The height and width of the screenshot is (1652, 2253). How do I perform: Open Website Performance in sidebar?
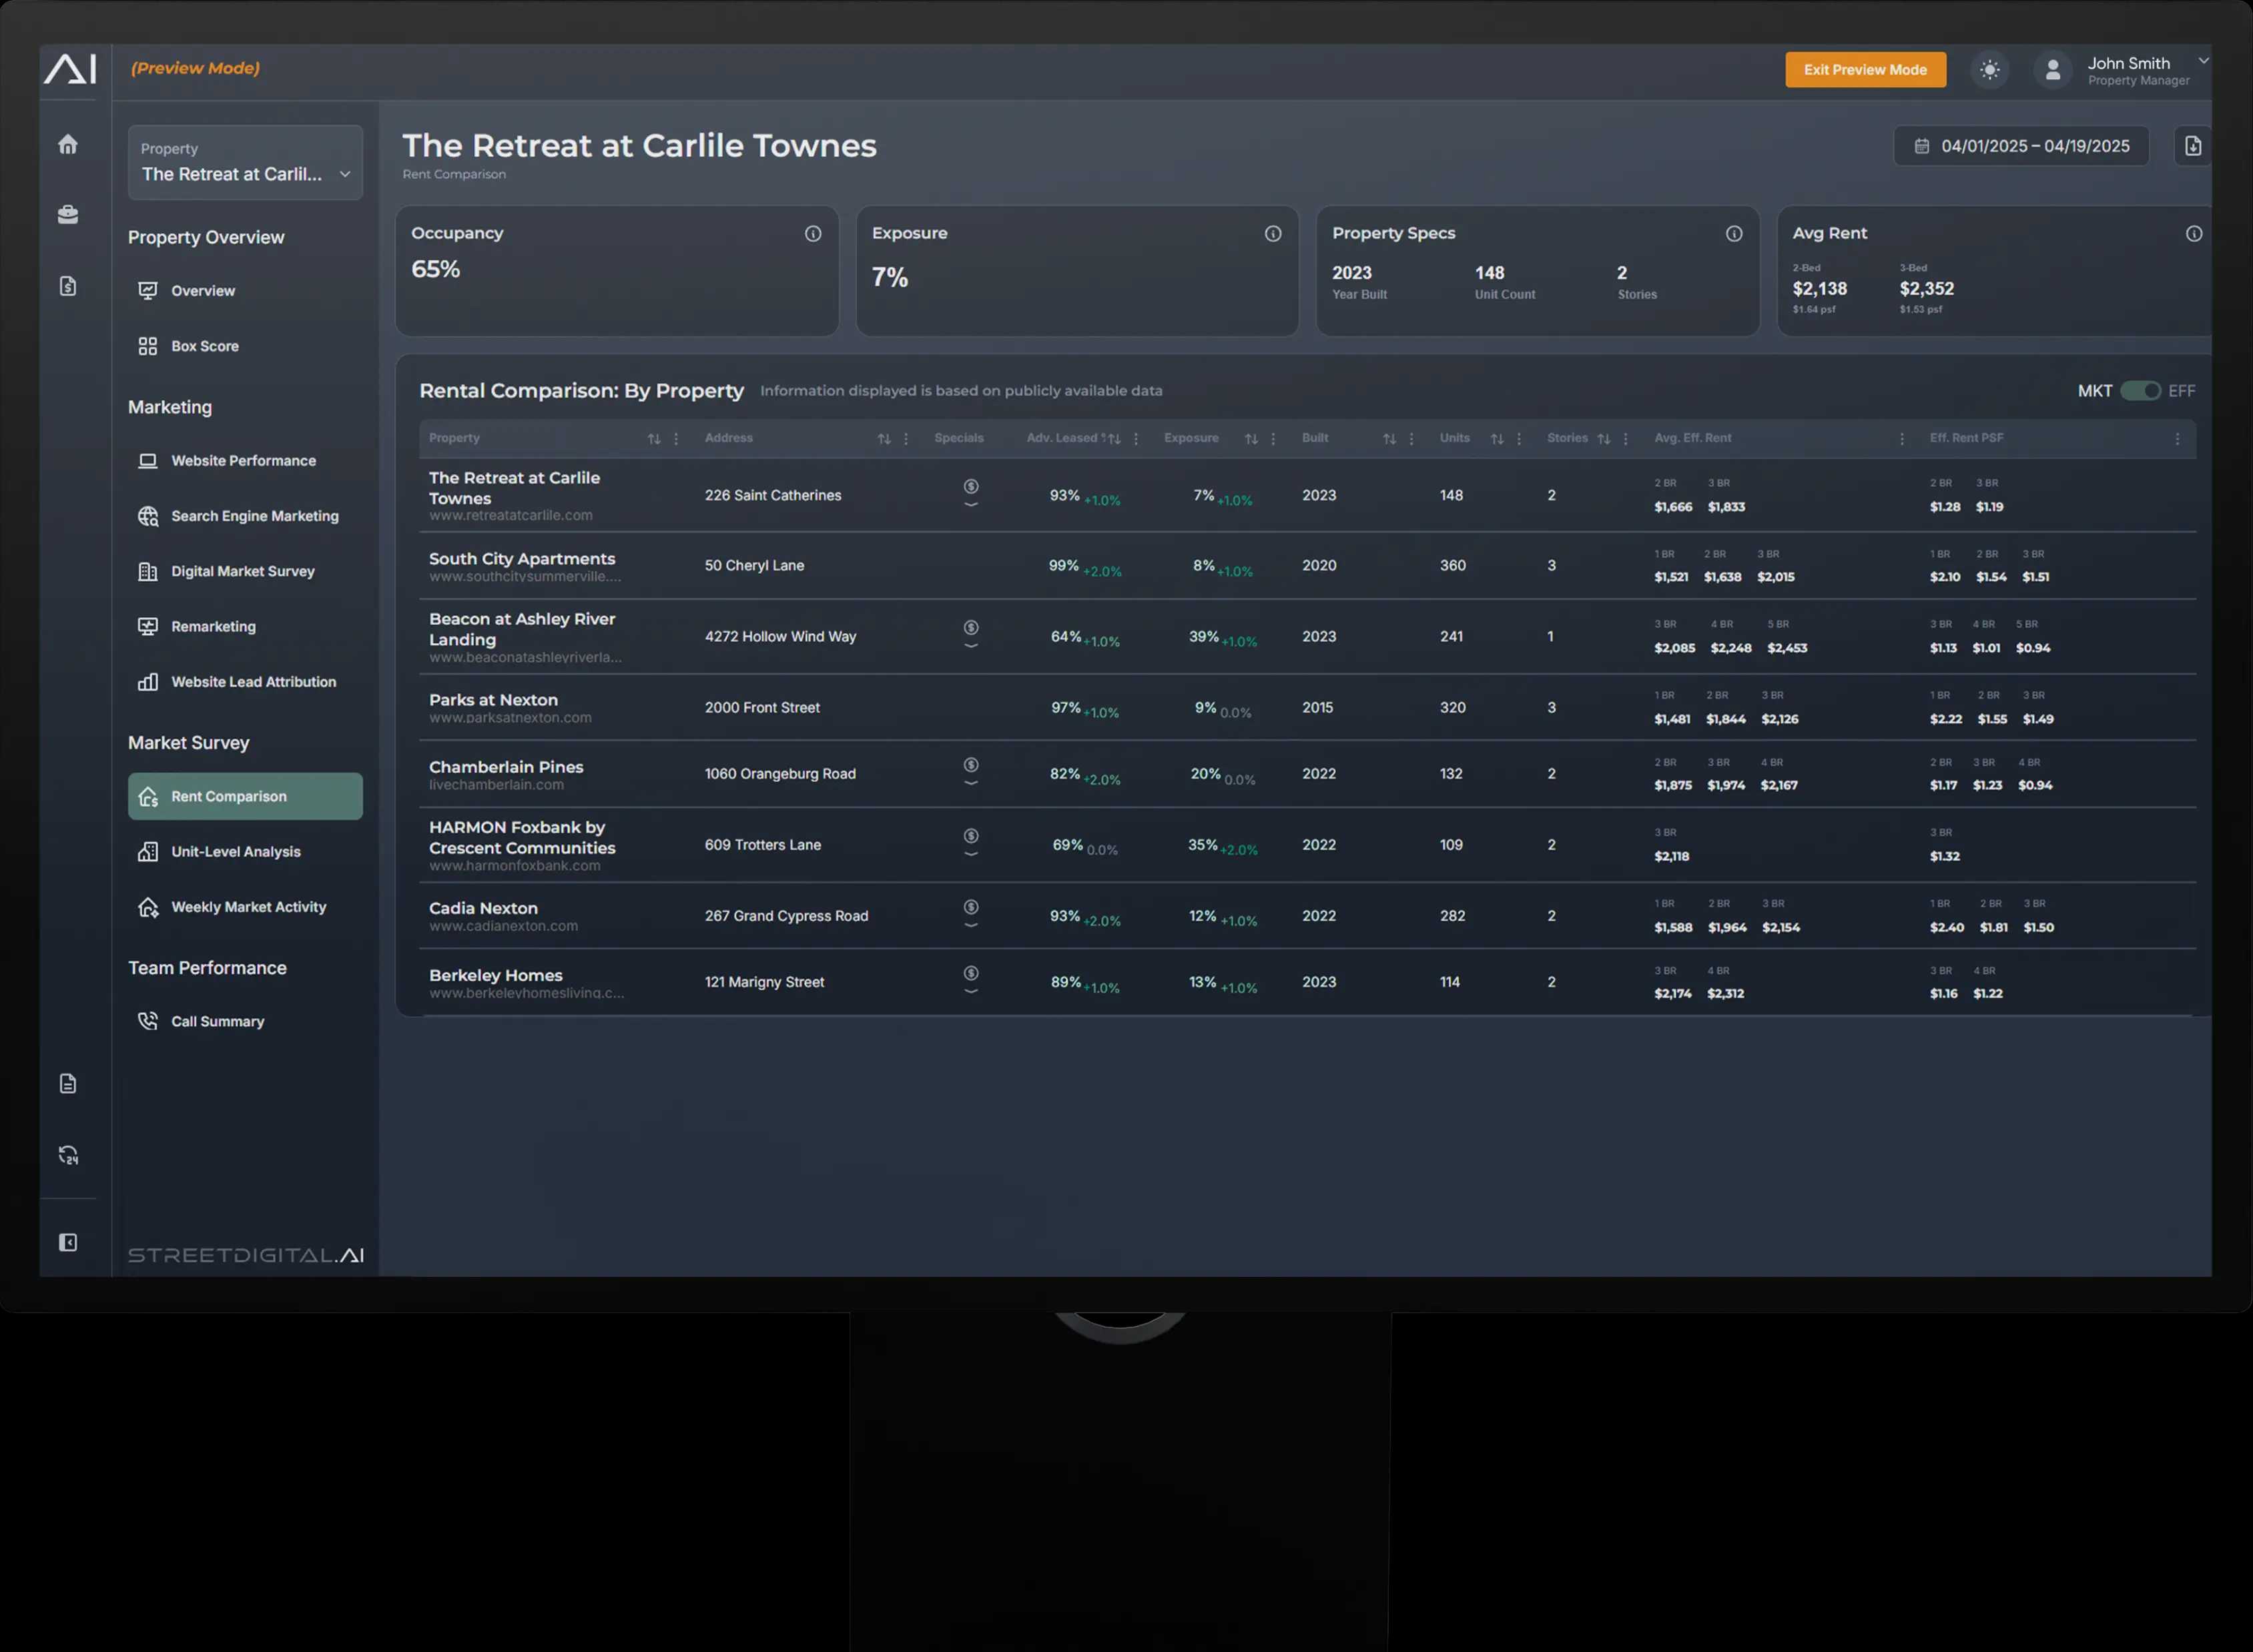tap(245, 461)
